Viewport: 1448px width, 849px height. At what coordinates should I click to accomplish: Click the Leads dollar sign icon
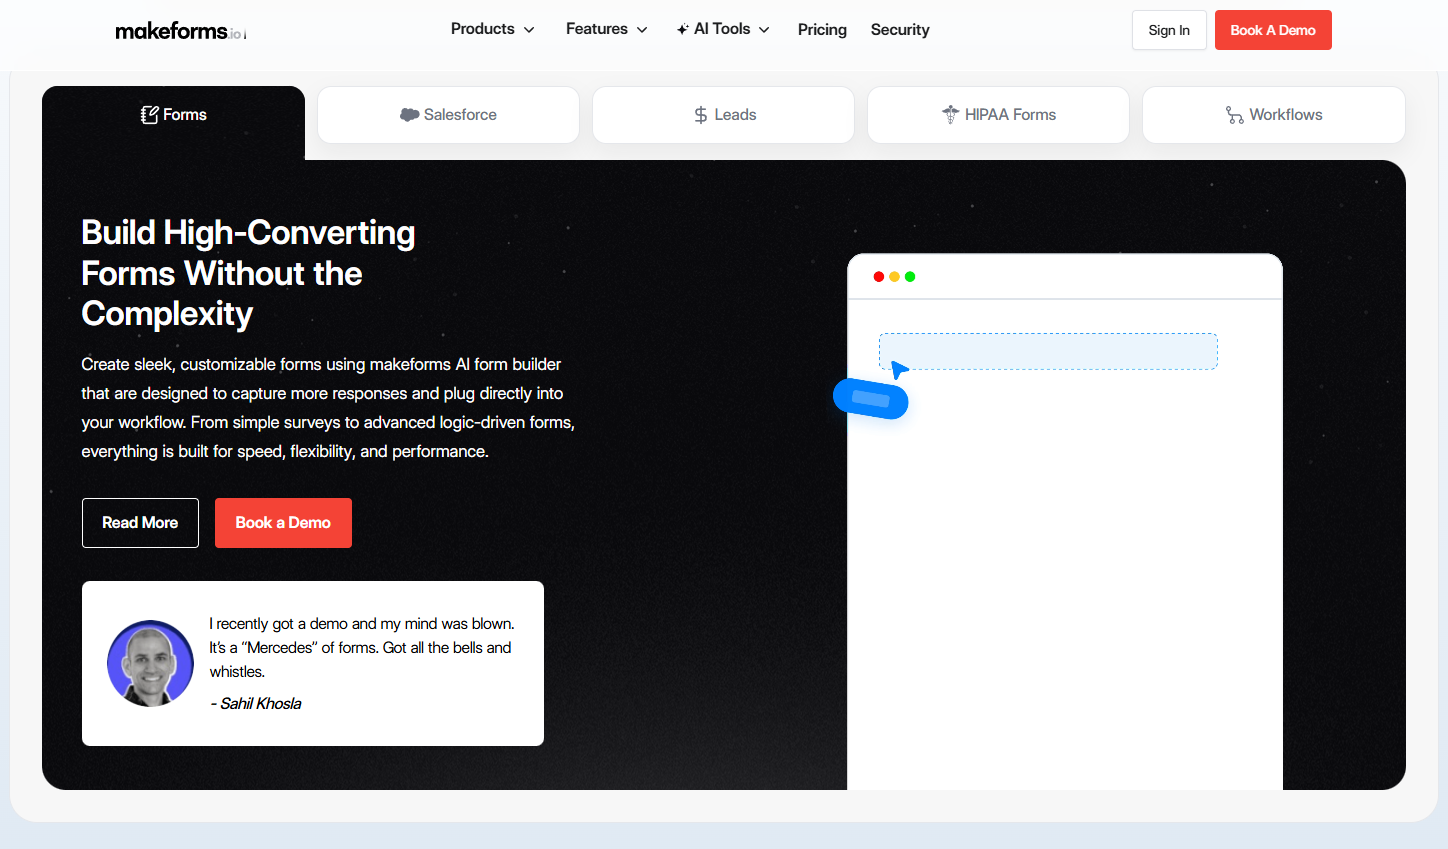[701, 115]
